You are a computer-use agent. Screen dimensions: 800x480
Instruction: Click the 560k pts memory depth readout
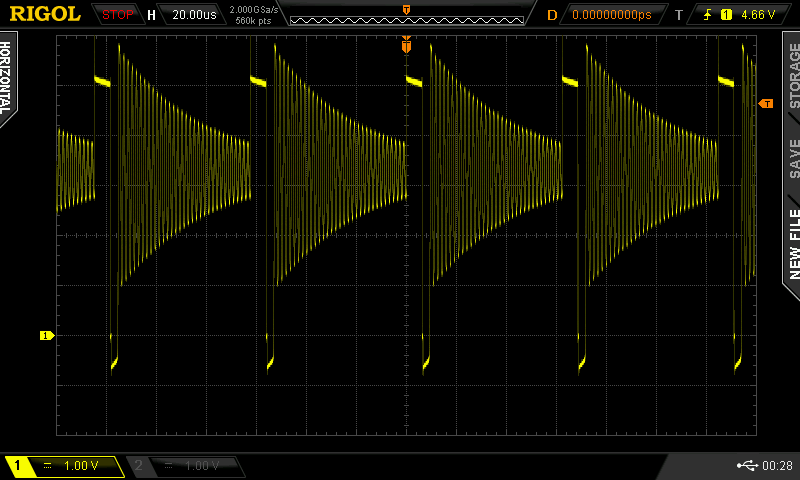coord(254,21)
